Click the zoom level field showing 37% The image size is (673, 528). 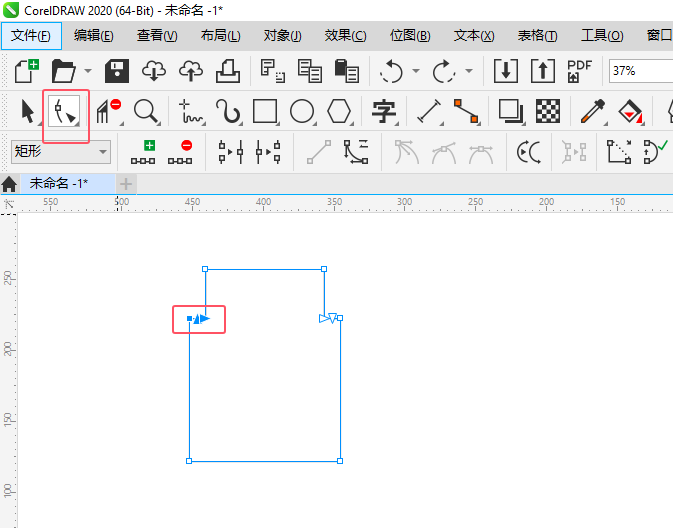click(640, 71)
